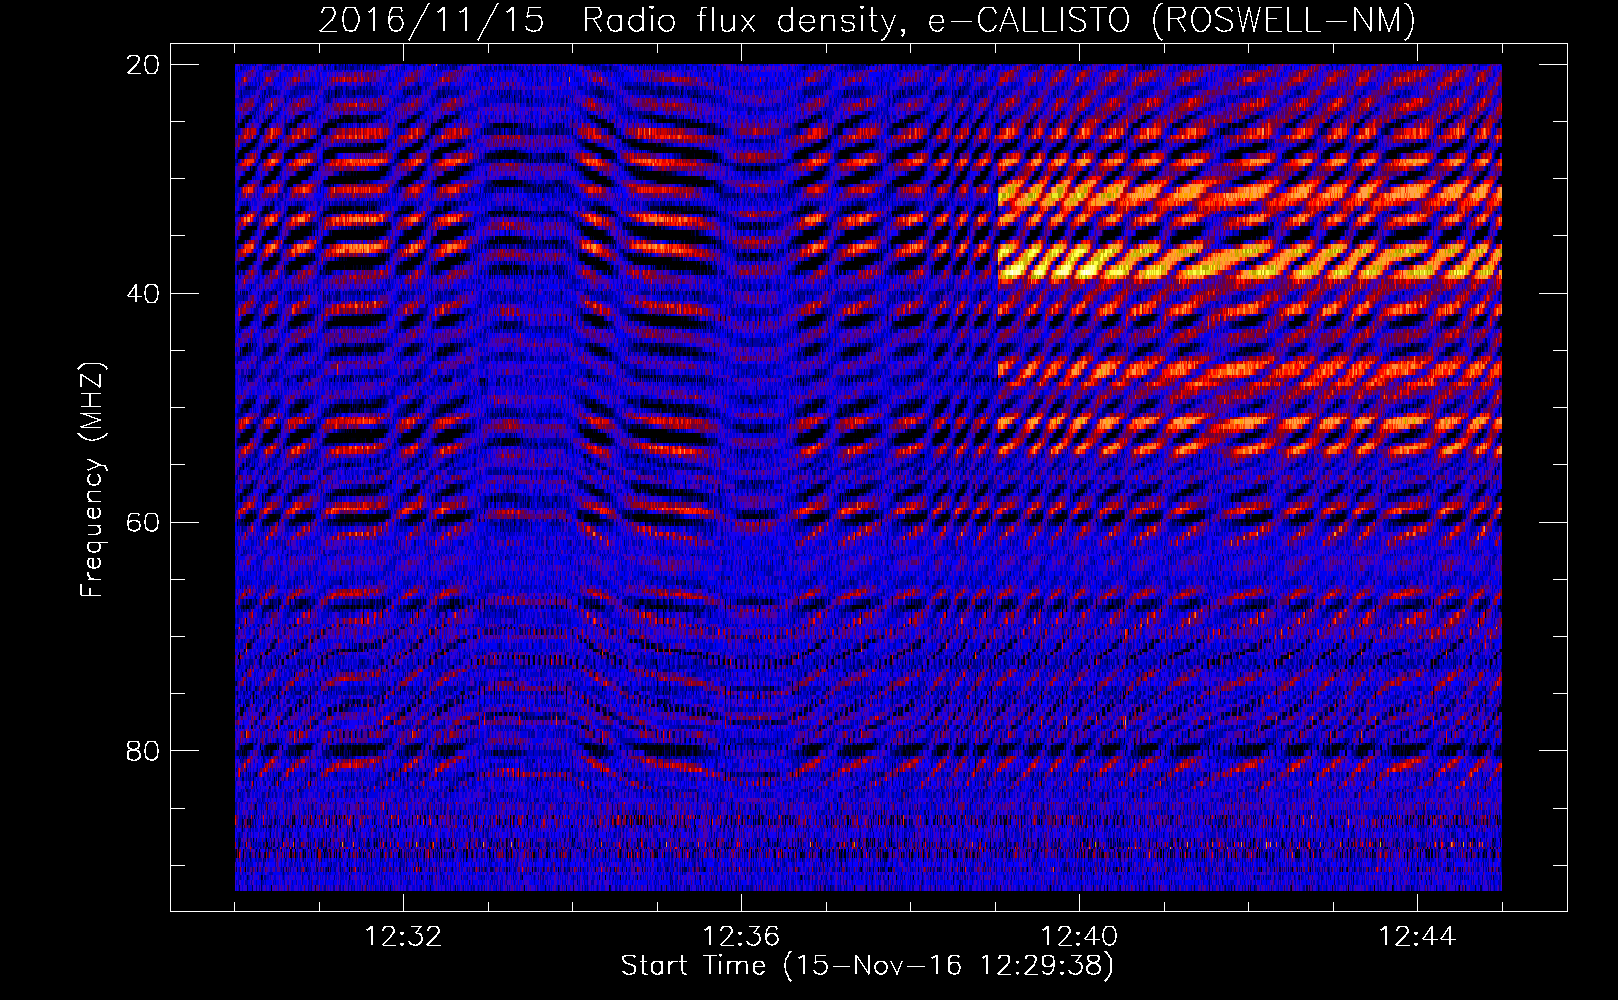The image size is (1618, 1000).
Task: Click the 40 frequency axis label
Action: [143, 294]
